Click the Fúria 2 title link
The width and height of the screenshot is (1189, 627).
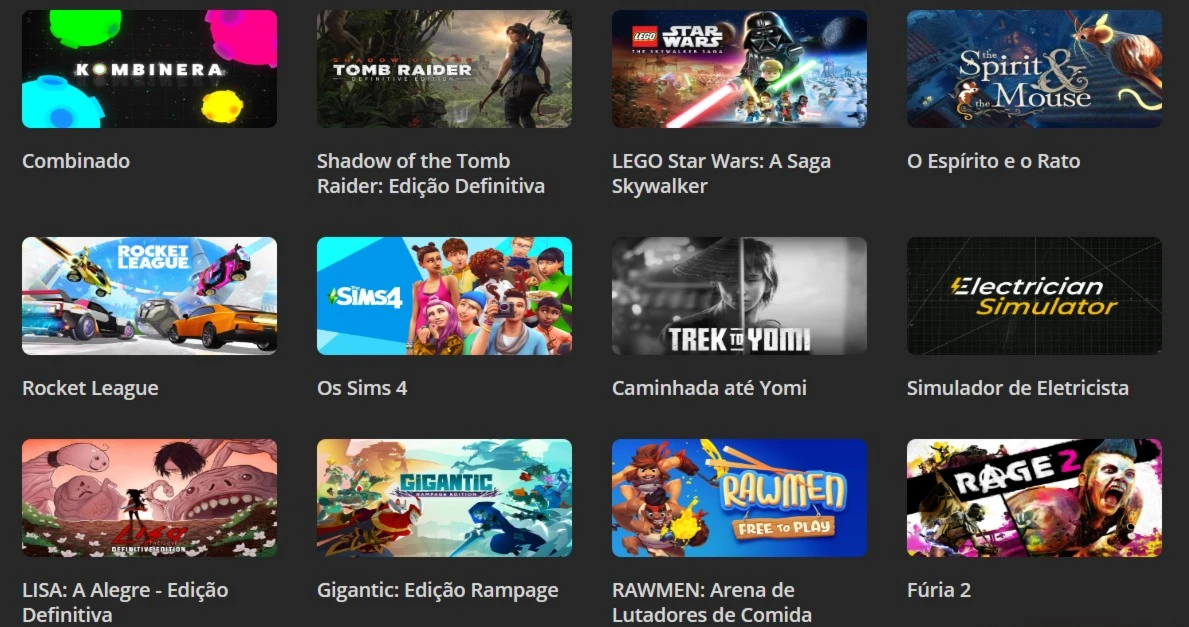pyautogui.click(x=939, y=590)
